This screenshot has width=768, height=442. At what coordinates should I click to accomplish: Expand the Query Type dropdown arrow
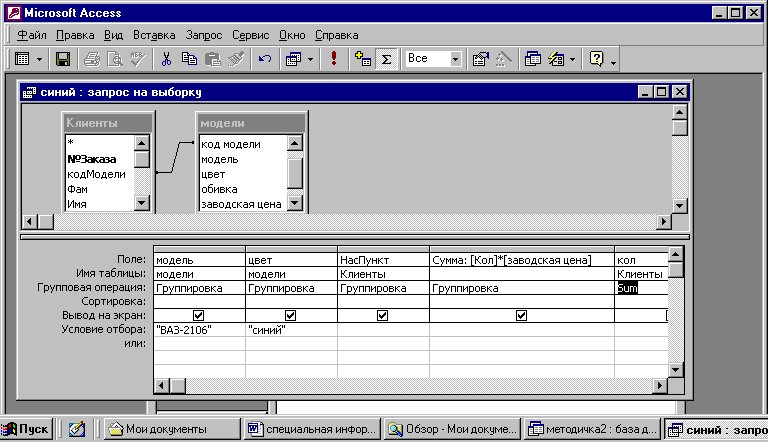pos(311,59)
